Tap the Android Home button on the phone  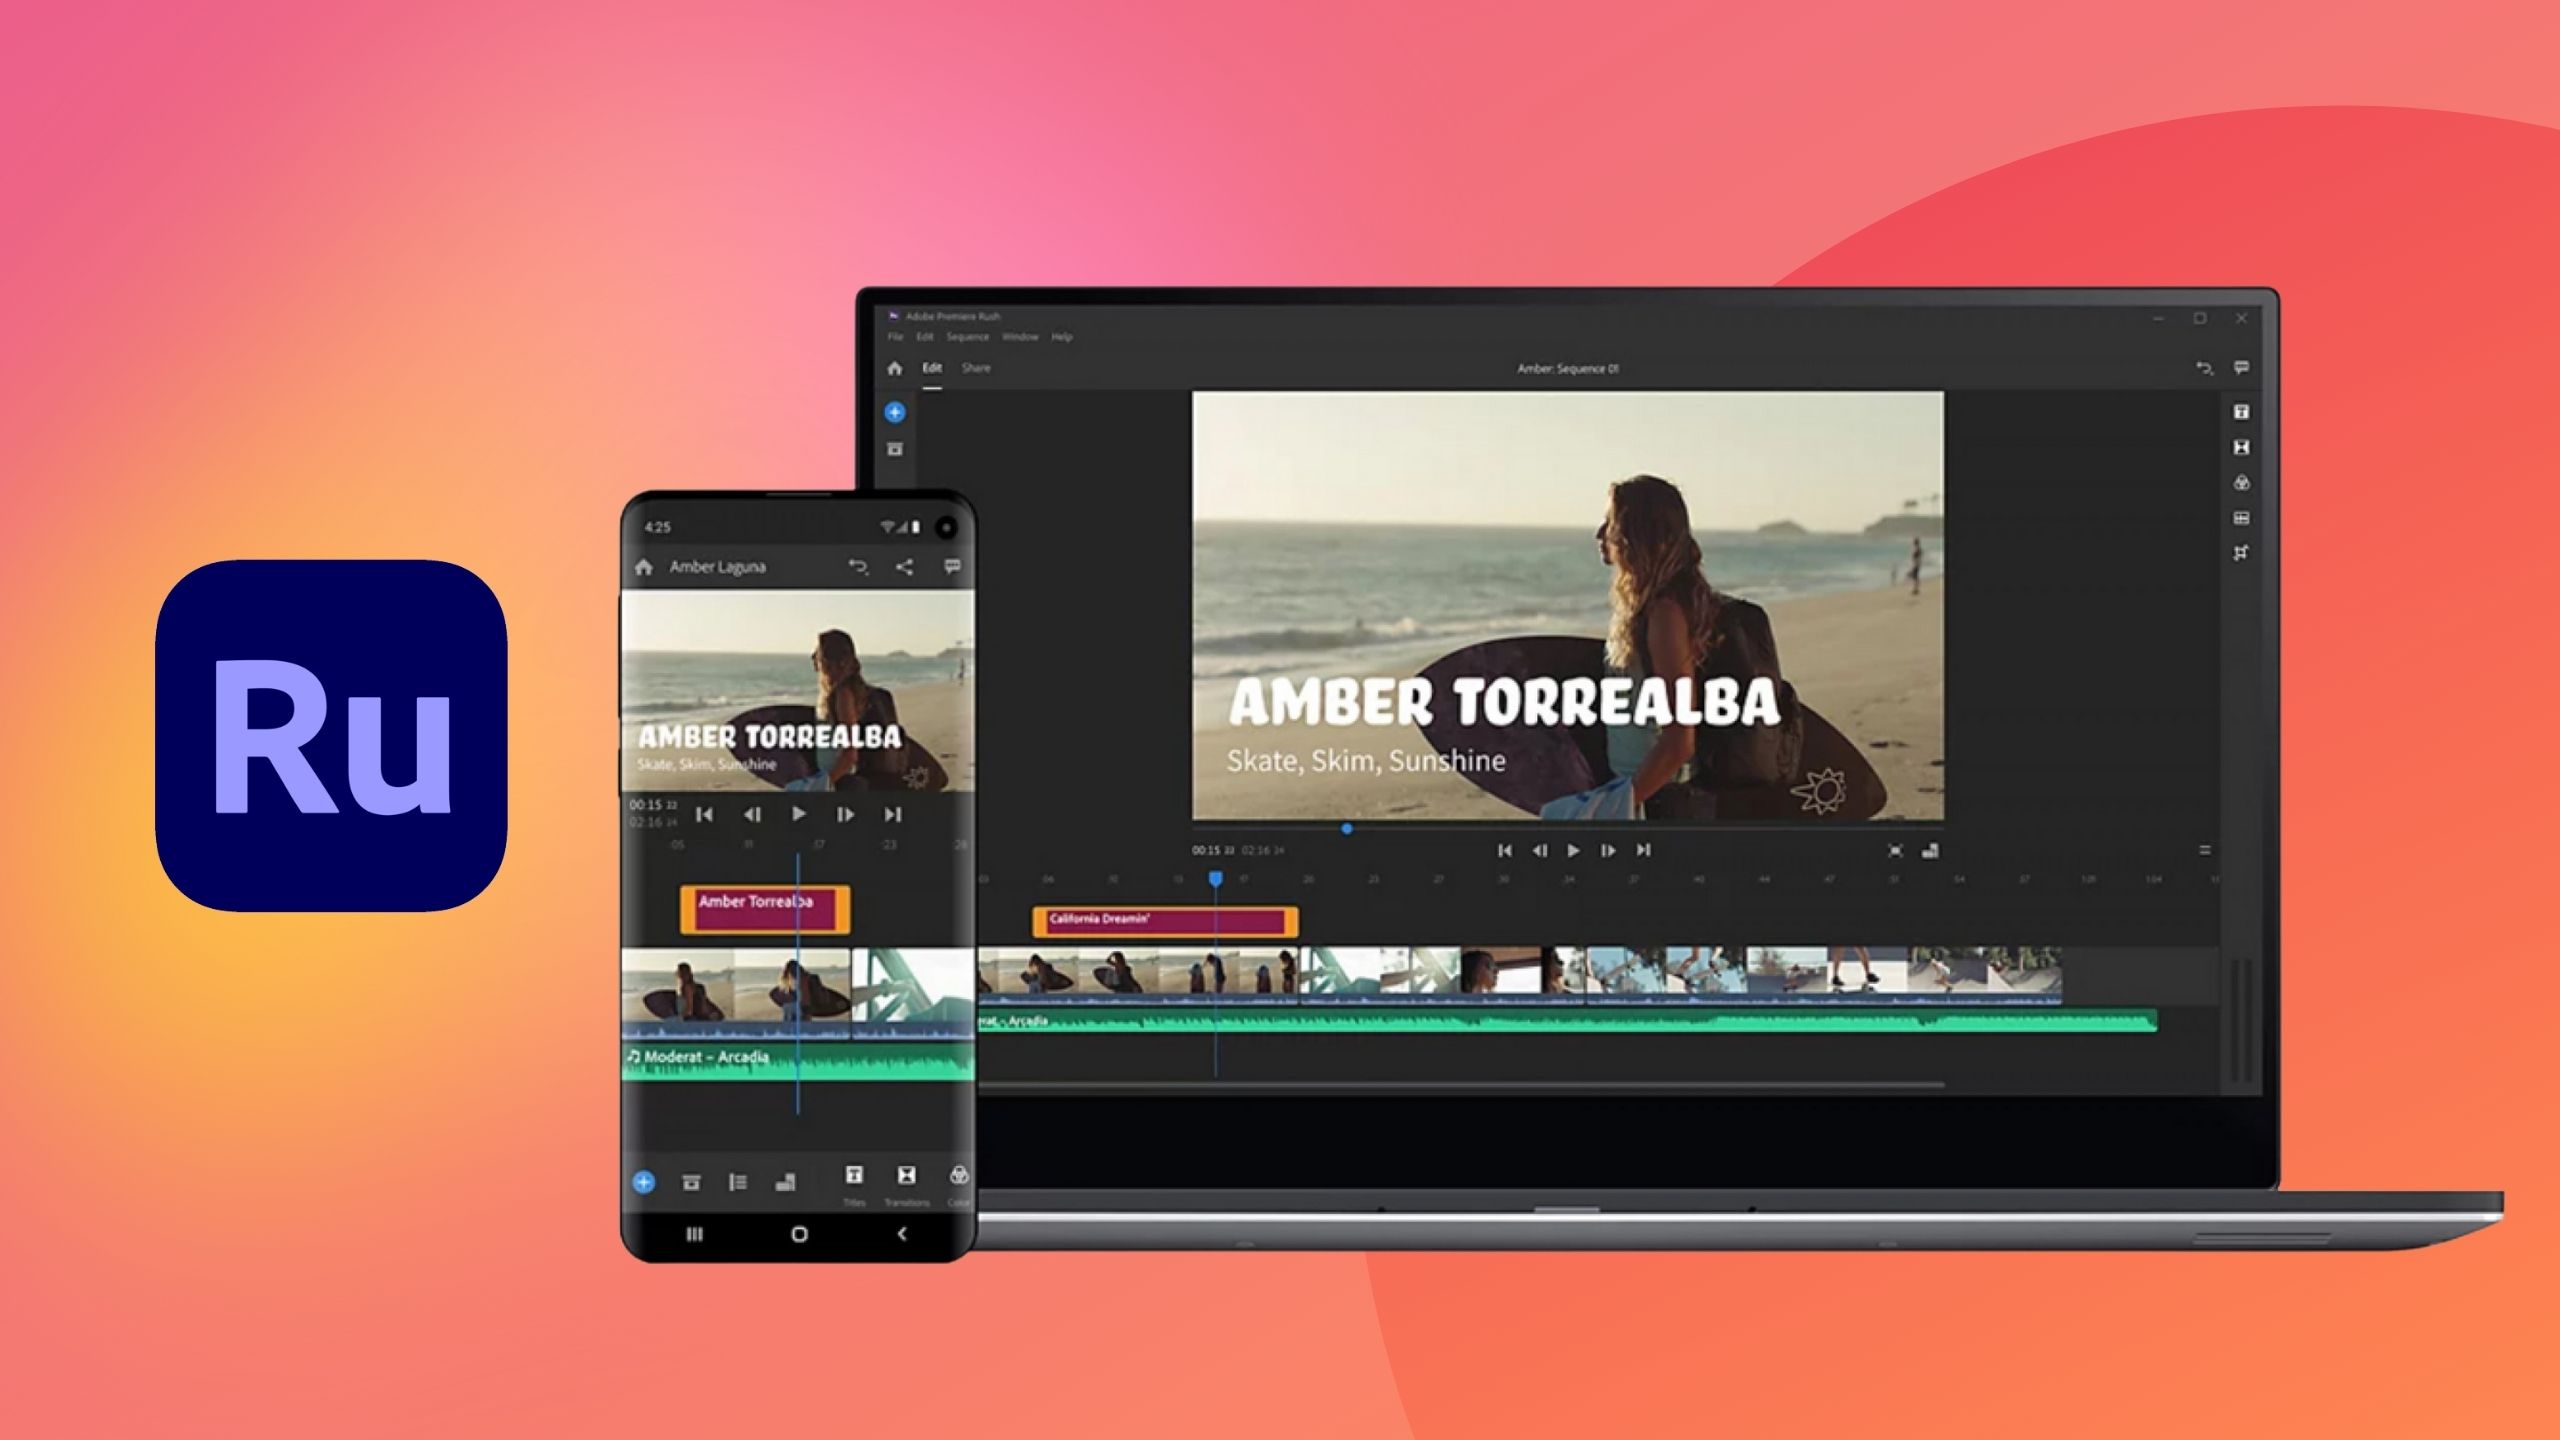pos(798,1234)
